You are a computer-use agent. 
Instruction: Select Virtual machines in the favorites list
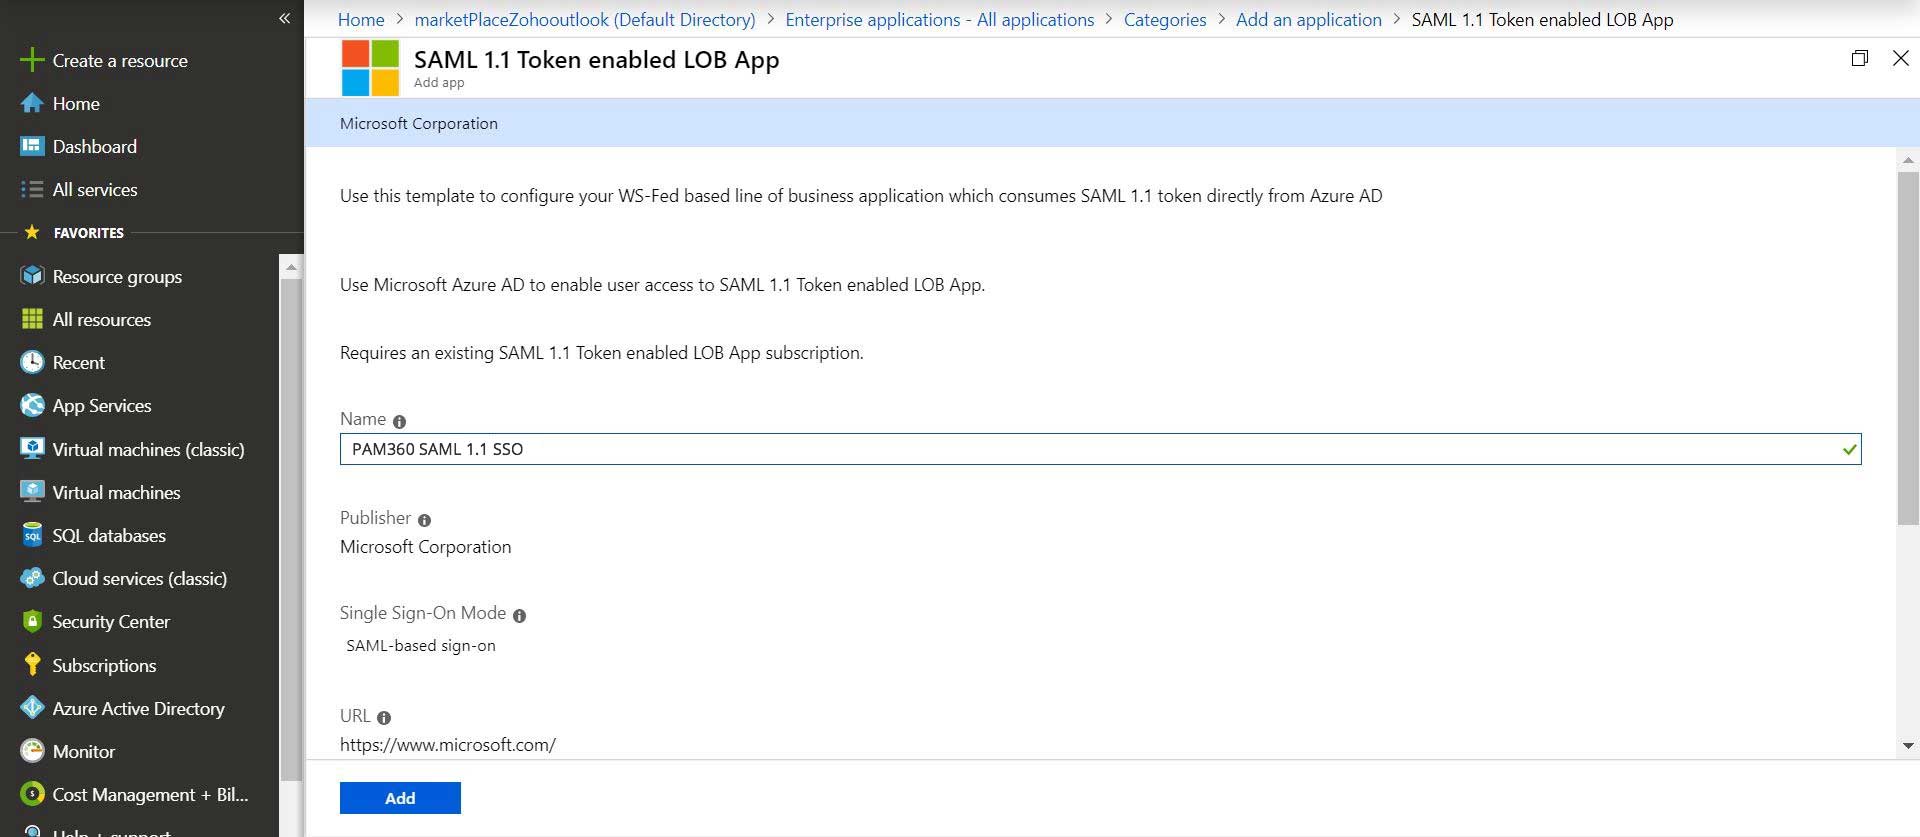[x=116, y=493]
